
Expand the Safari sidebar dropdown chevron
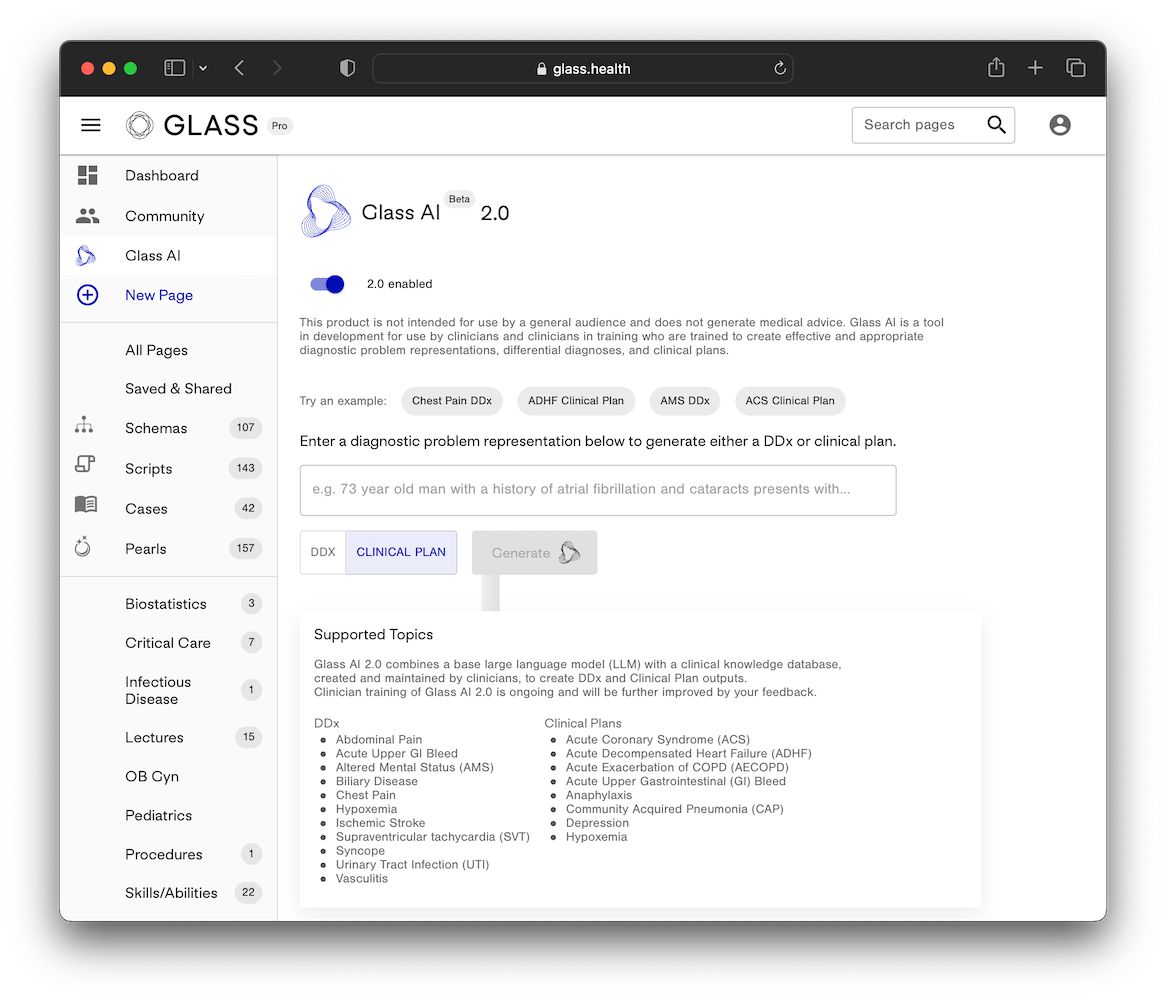[203, 68]
